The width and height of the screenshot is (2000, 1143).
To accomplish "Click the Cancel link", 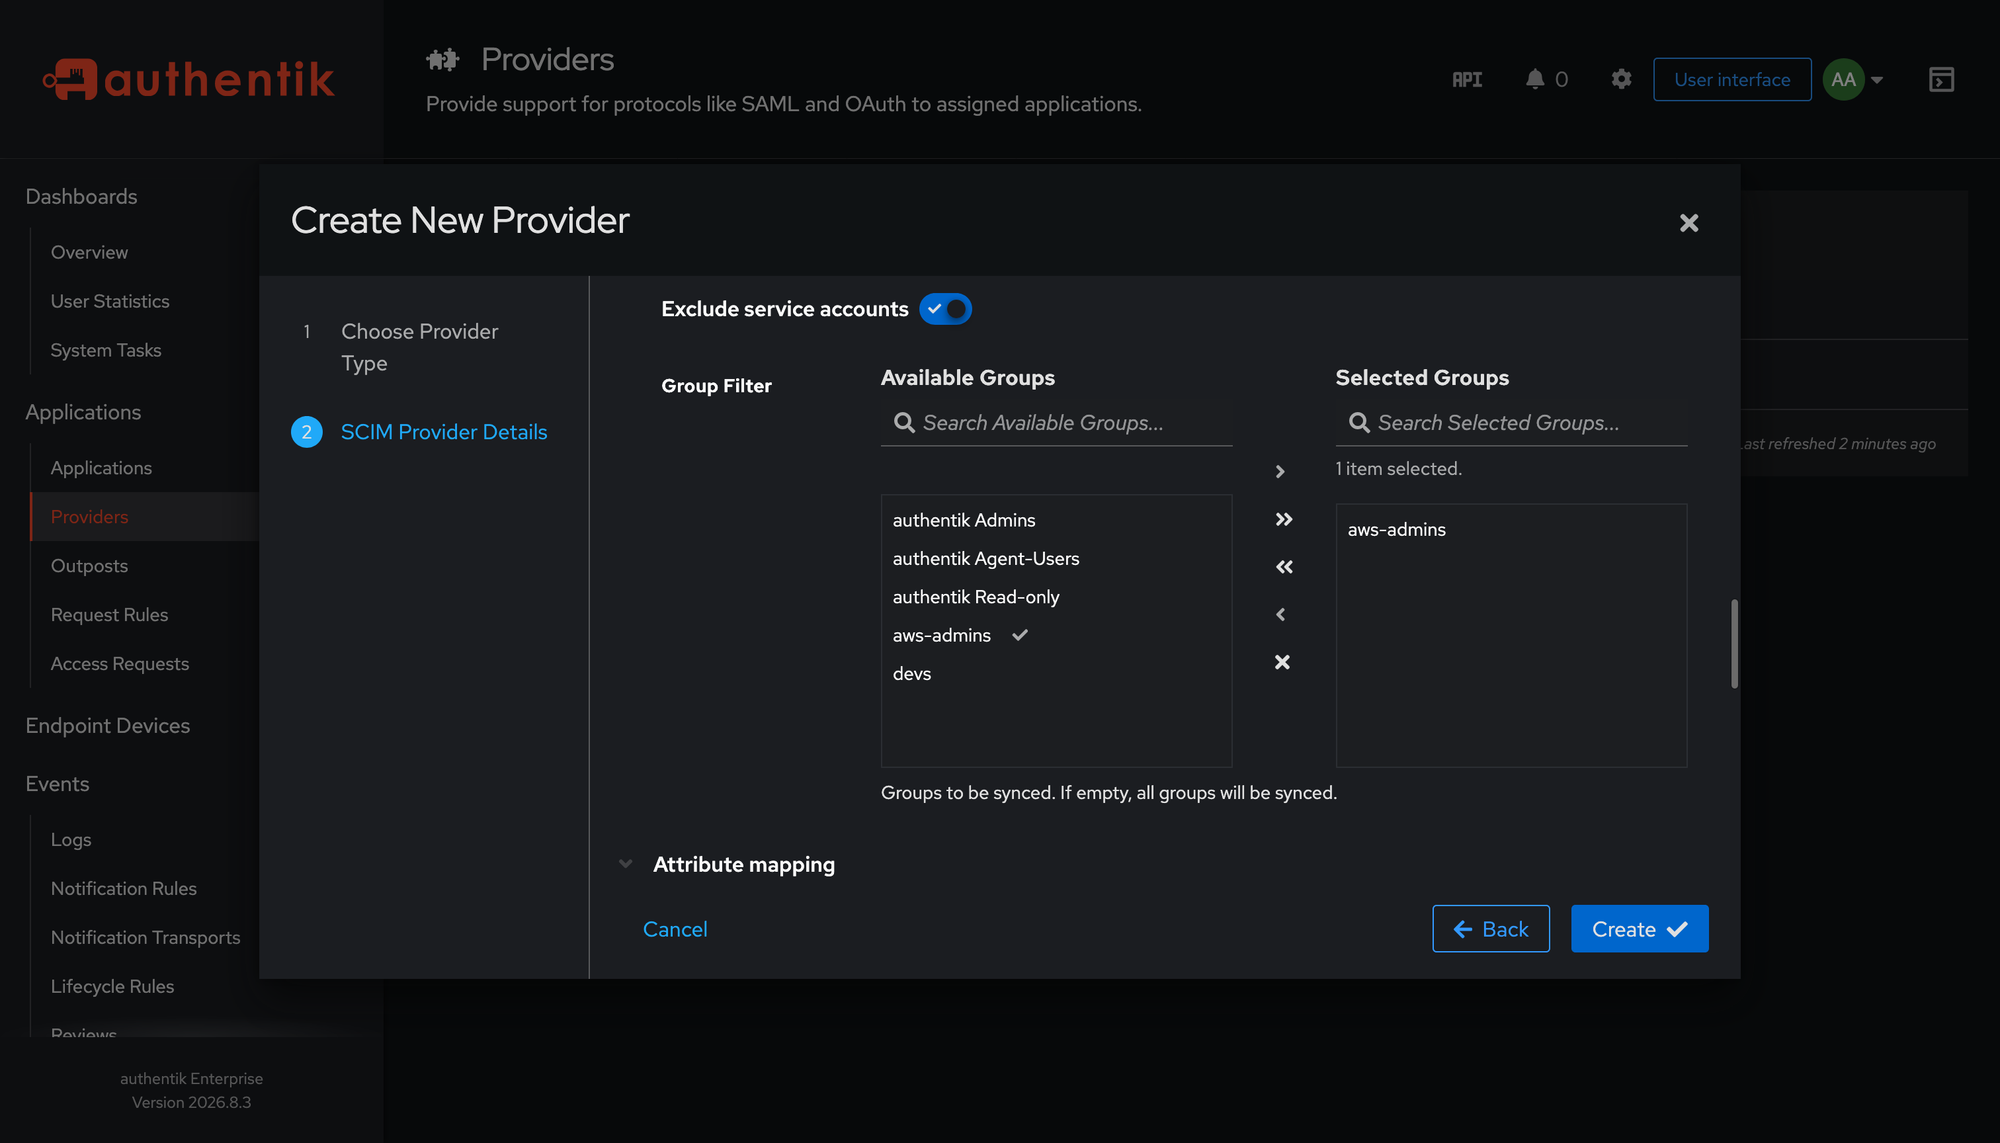I will [x=675, y=929].
